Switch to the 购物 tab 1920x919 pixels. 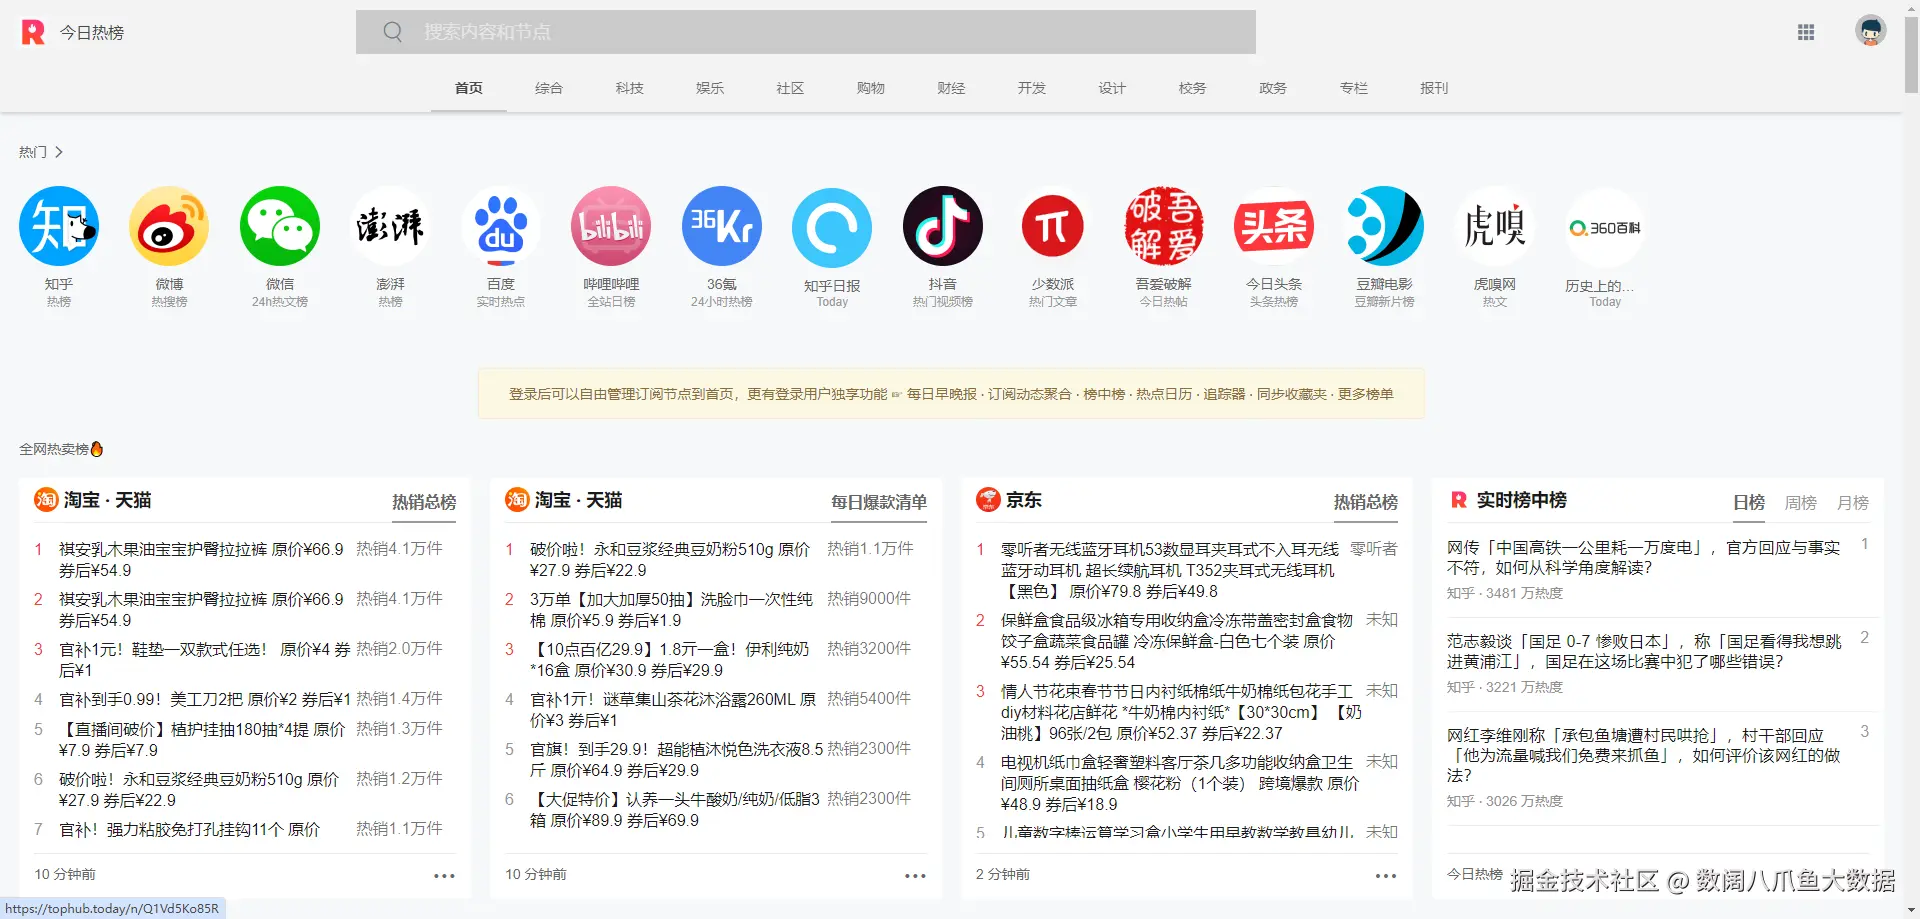click(871, 88)
